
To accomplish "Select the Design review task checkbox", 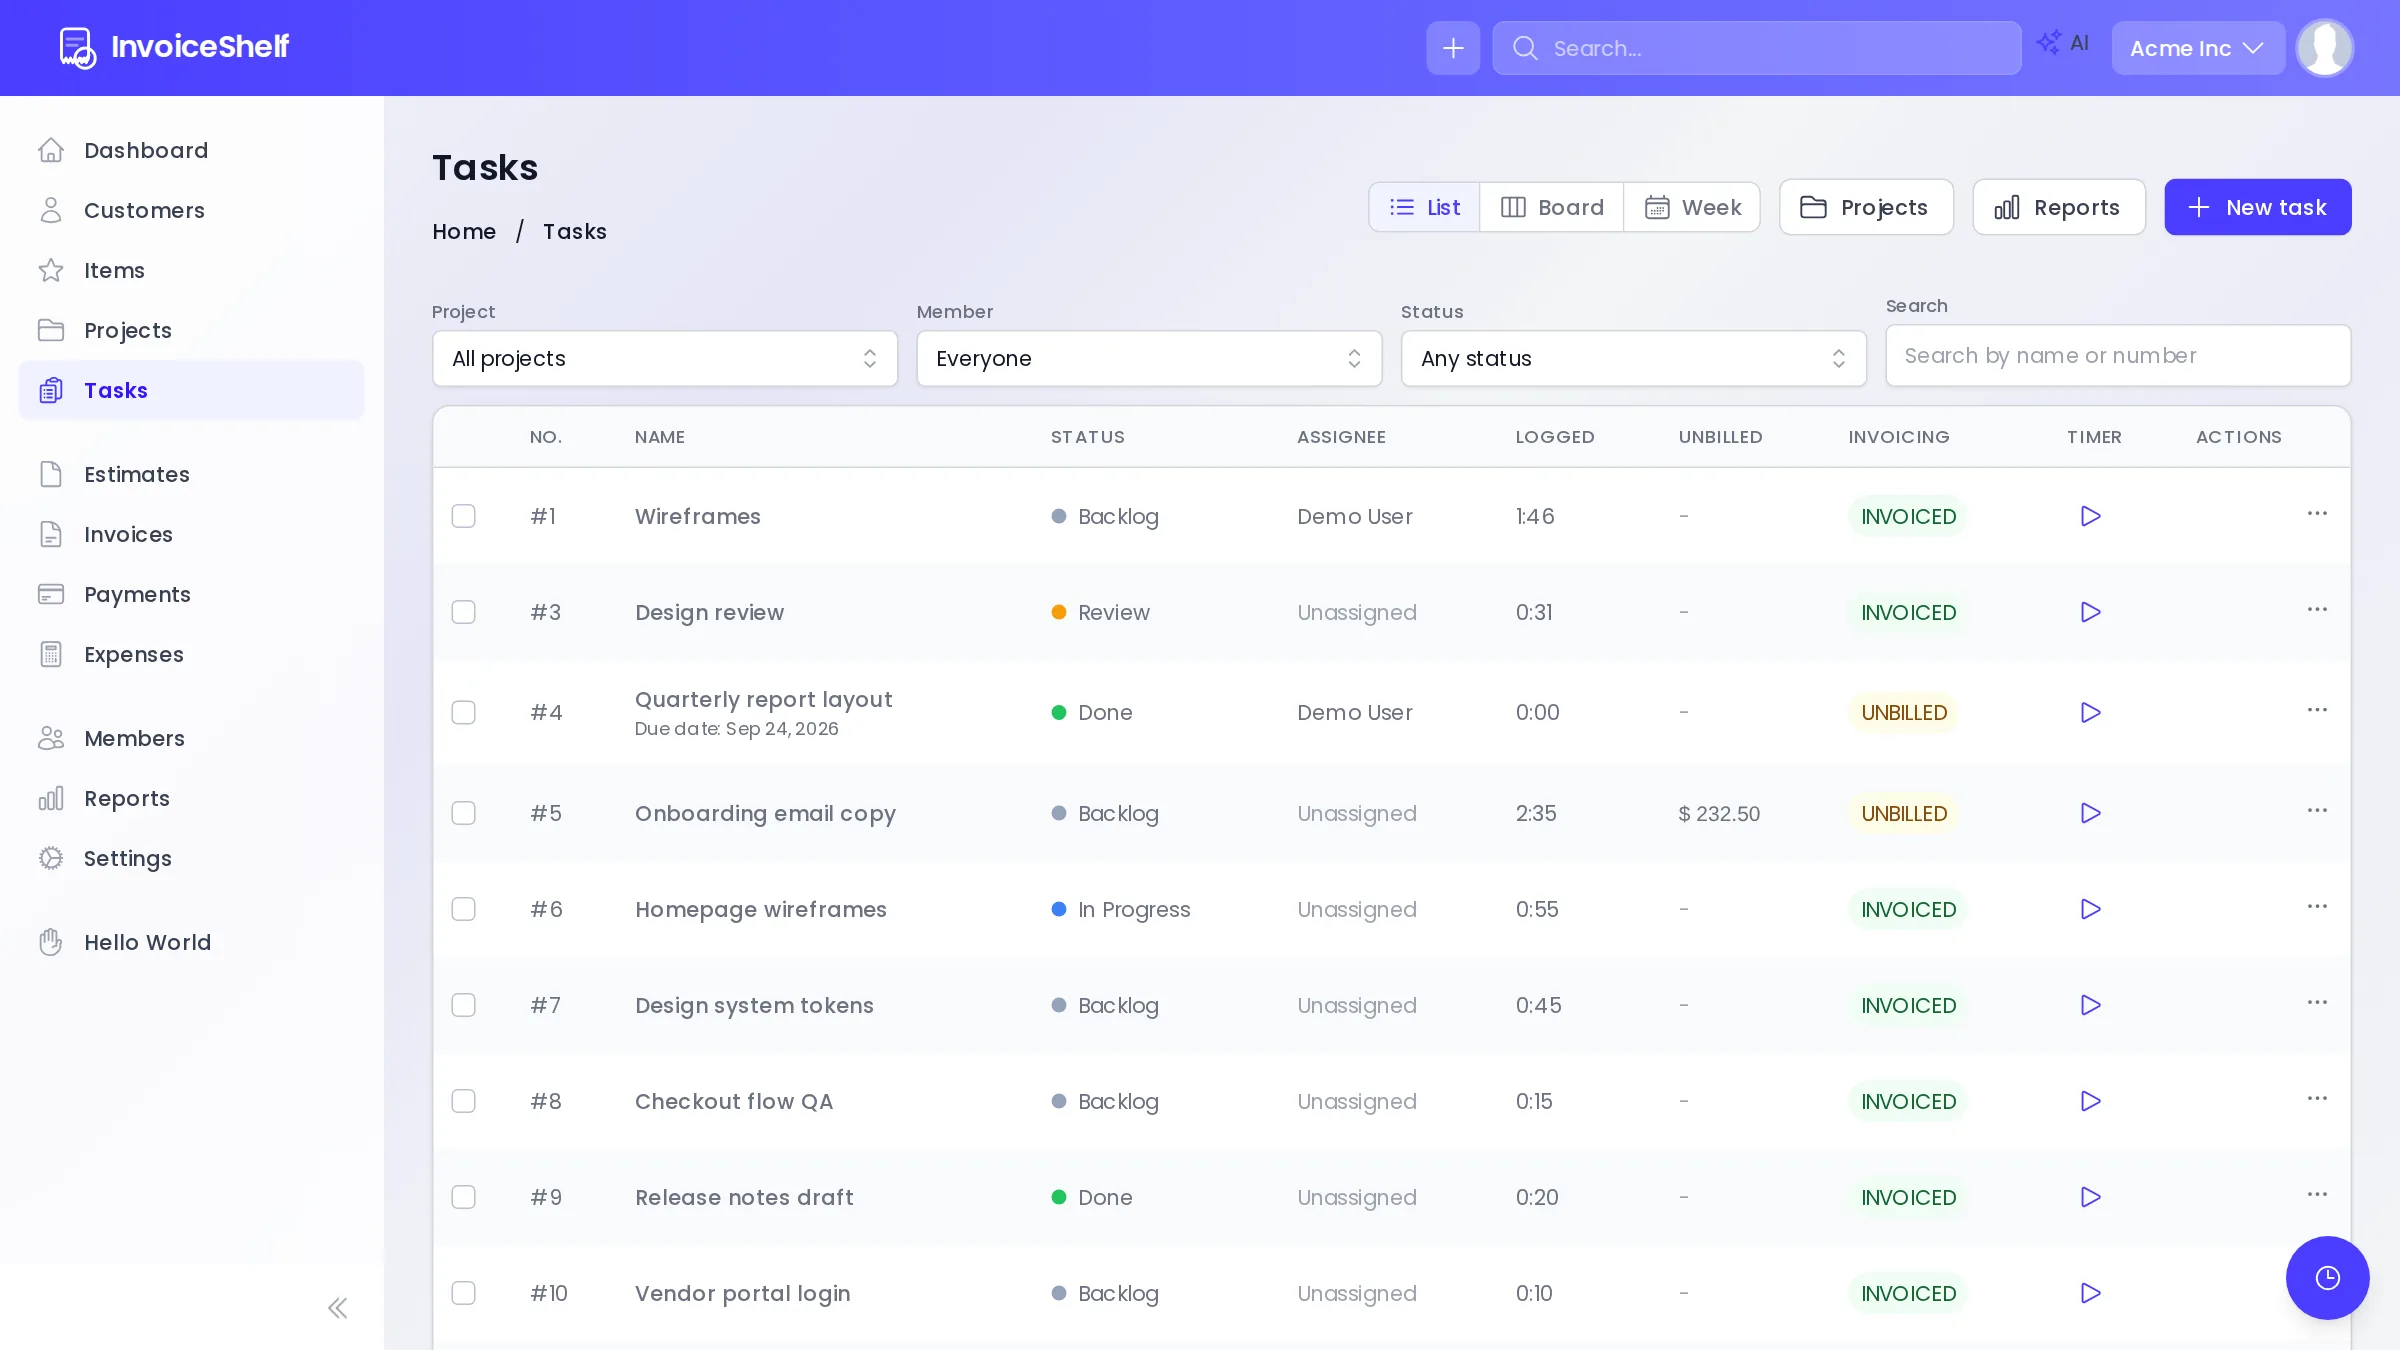I will pyautogui.click(x=463, y=612).
